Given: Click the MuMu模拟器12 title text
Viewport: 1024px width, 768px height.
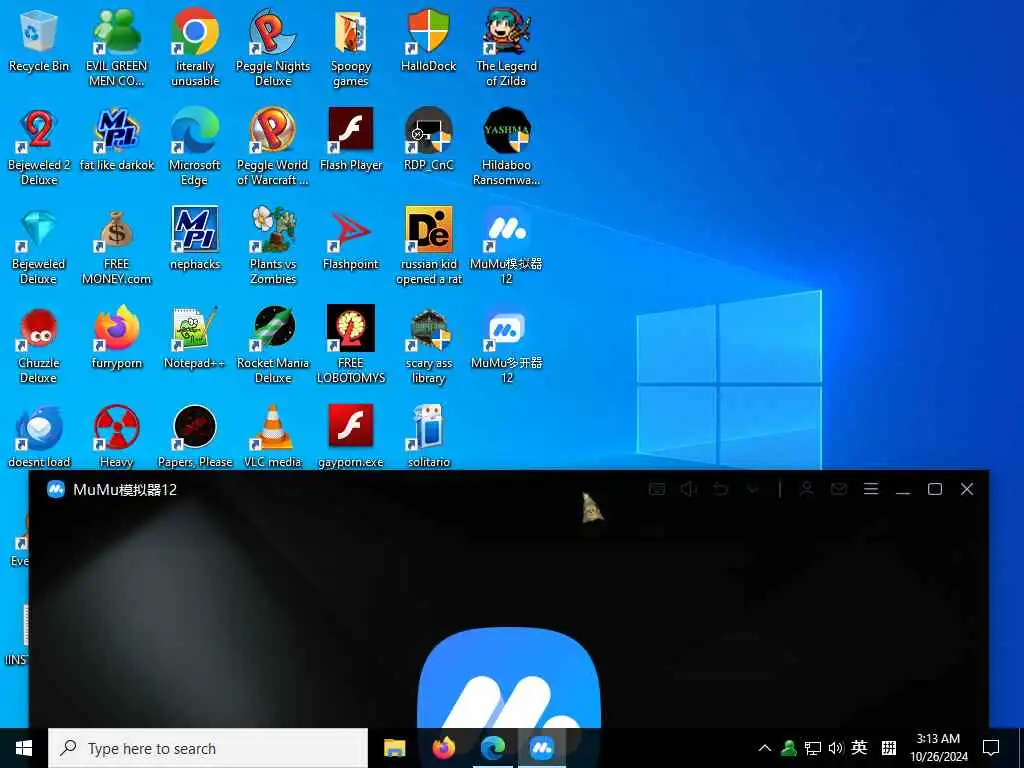Looking at the screenshot, I should point(125,490).
